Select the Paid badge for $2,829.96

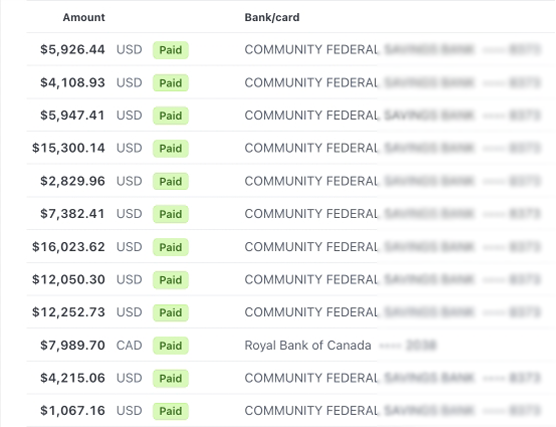point(171,181)
